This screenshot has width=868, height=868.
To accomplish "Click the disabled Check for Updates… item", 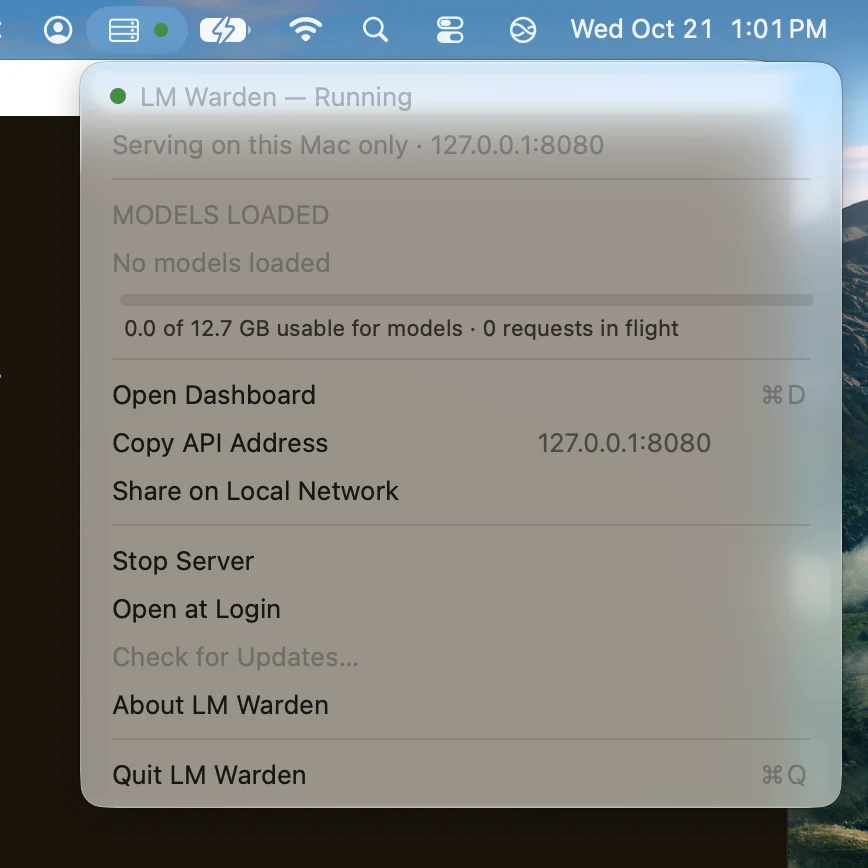I will 461,657.
